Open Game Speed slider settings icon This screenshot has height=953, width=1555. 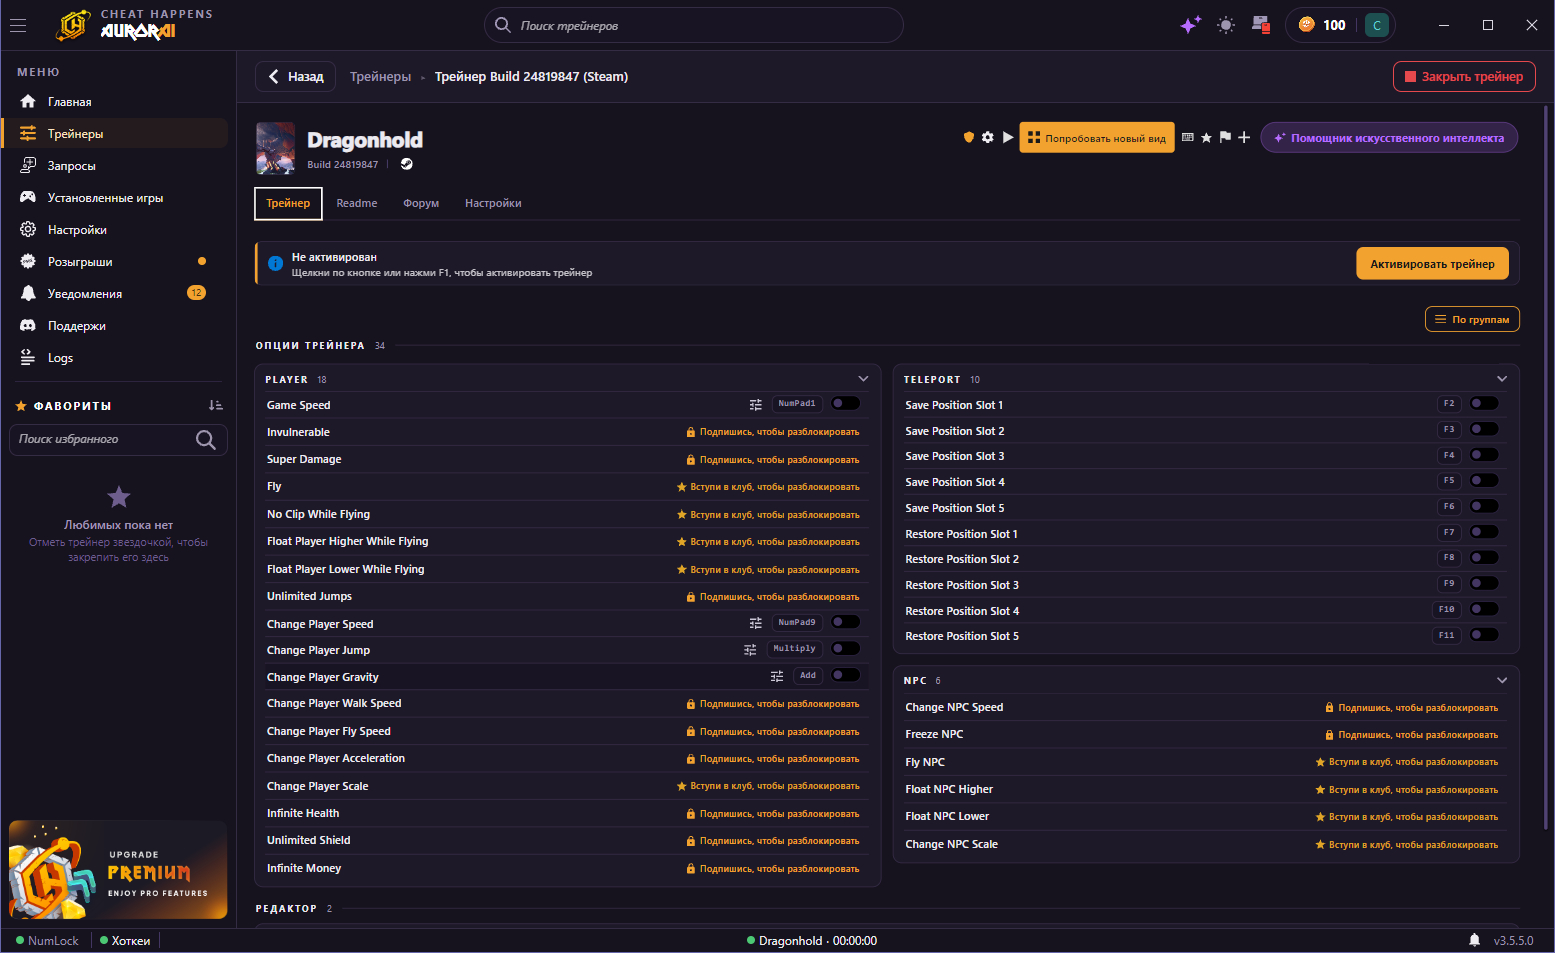click(756, 404)
